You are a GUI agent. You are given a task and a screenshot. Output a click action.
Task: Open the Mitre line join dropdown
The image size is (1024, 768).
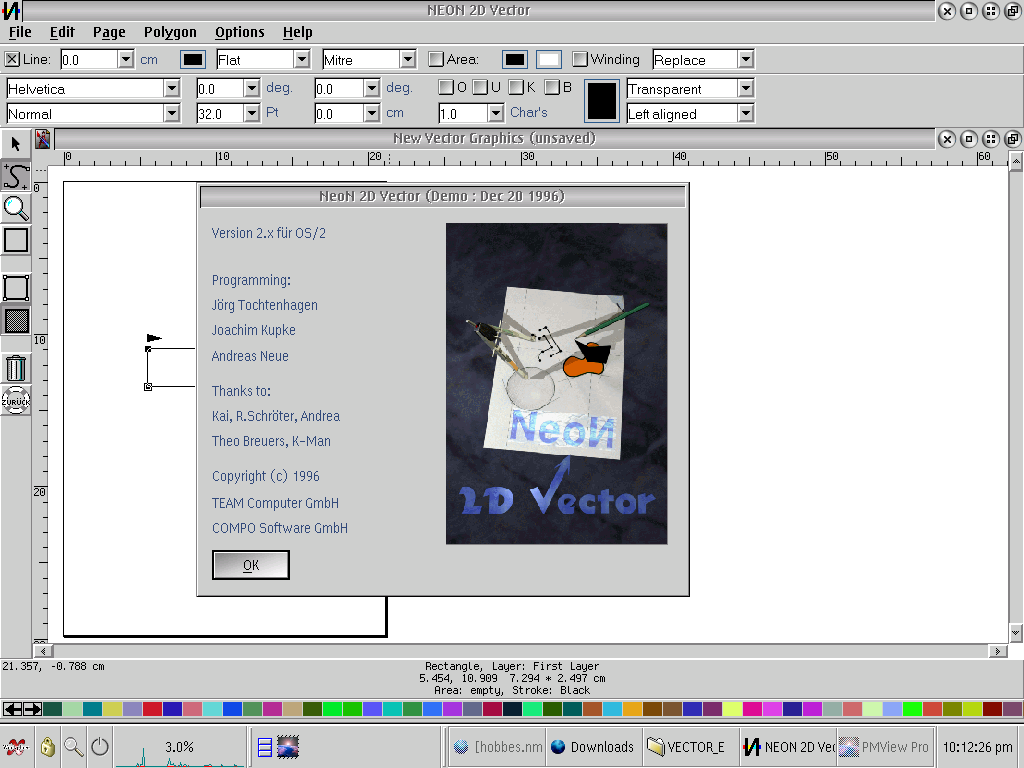408,59
